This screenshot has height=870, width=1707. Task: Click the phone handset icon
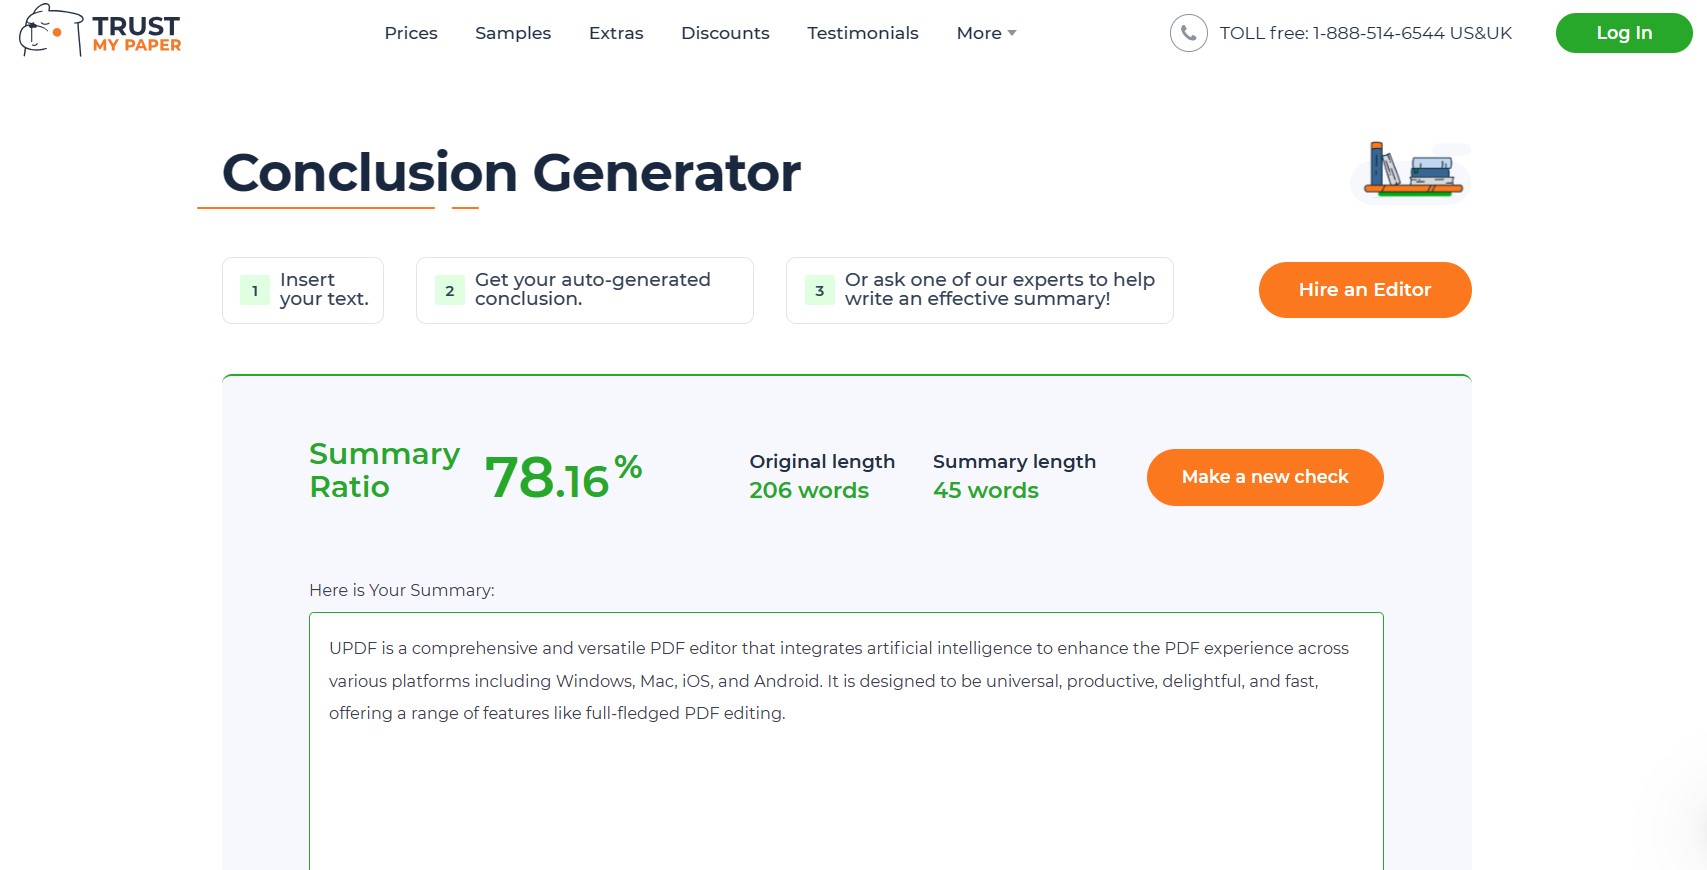1186,33
